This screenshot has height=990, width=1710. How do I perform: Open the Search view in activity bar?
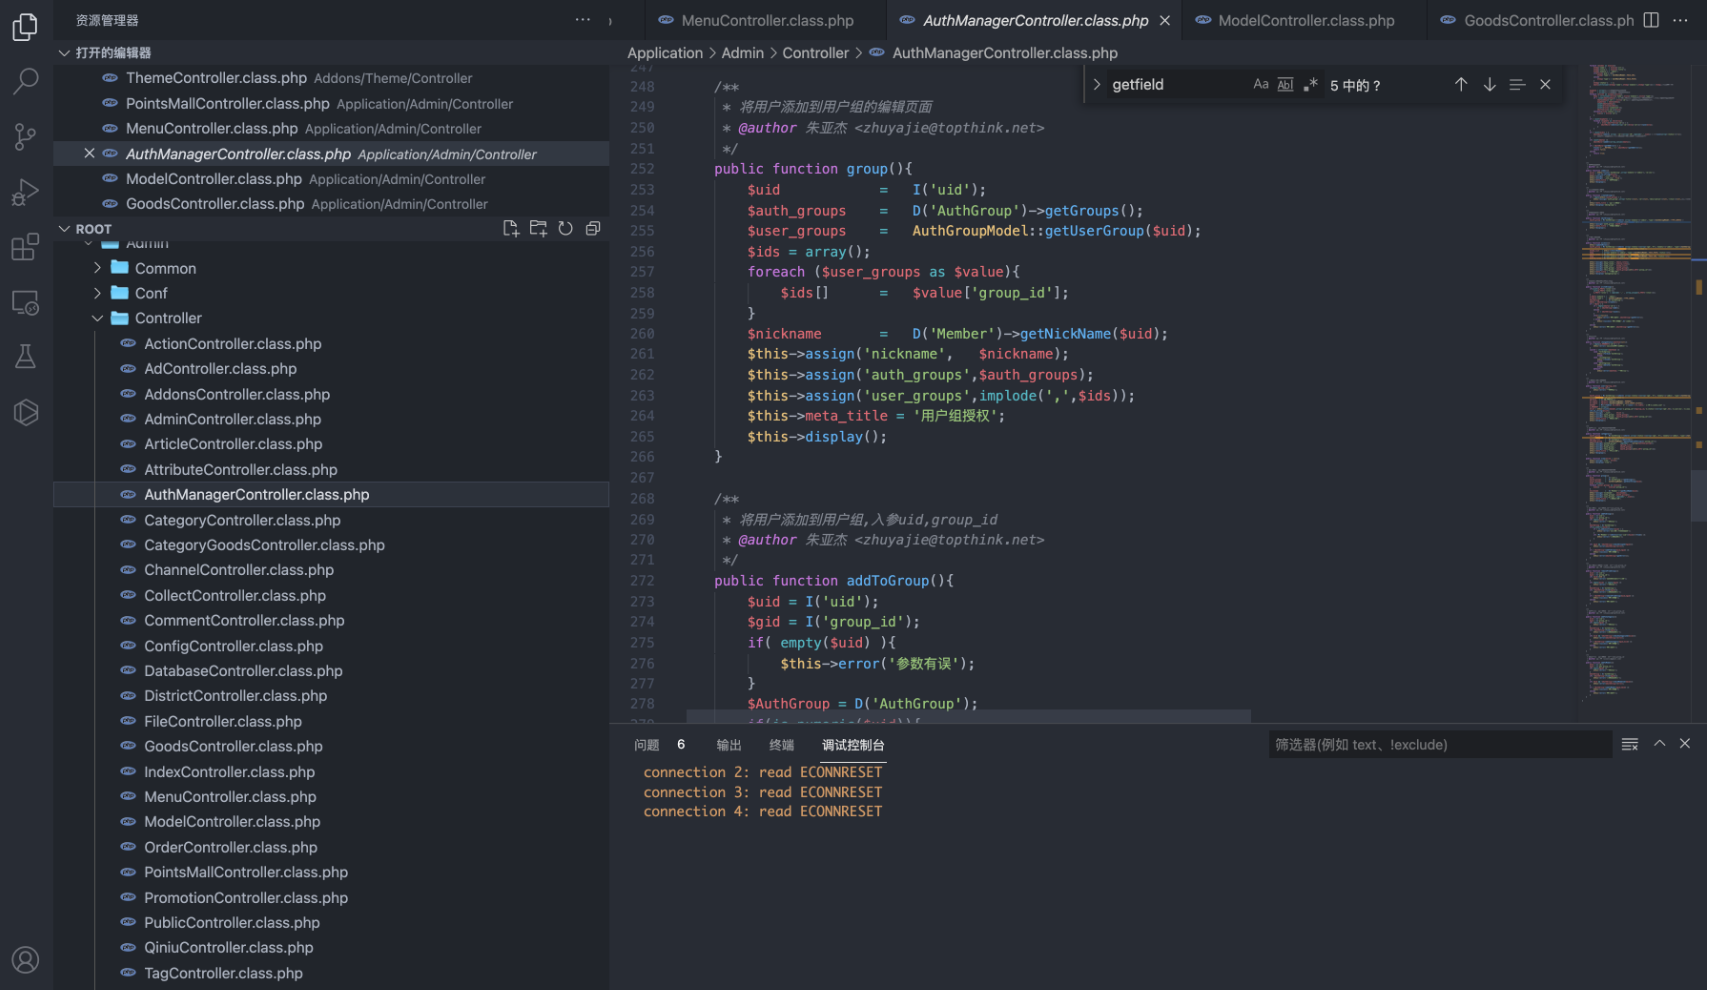tap(25, 81)
